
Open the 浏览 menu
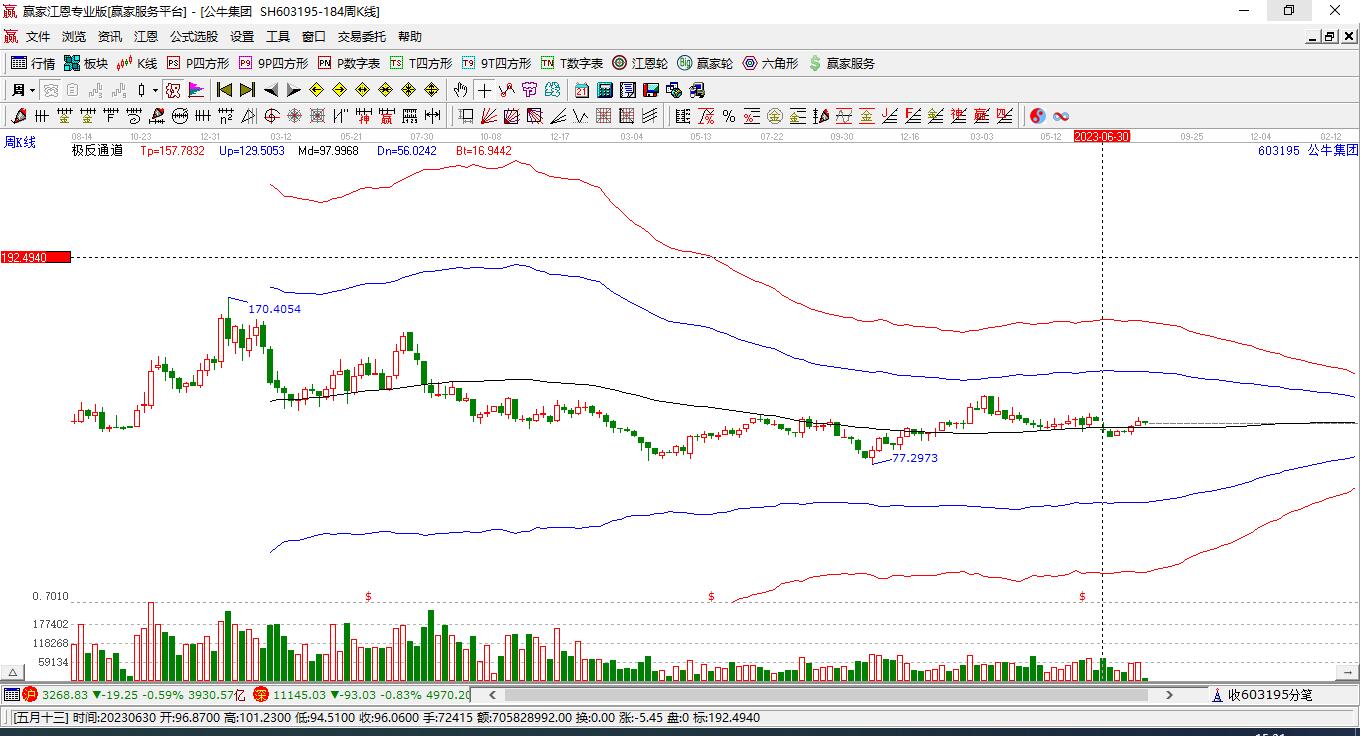(74, 37)
